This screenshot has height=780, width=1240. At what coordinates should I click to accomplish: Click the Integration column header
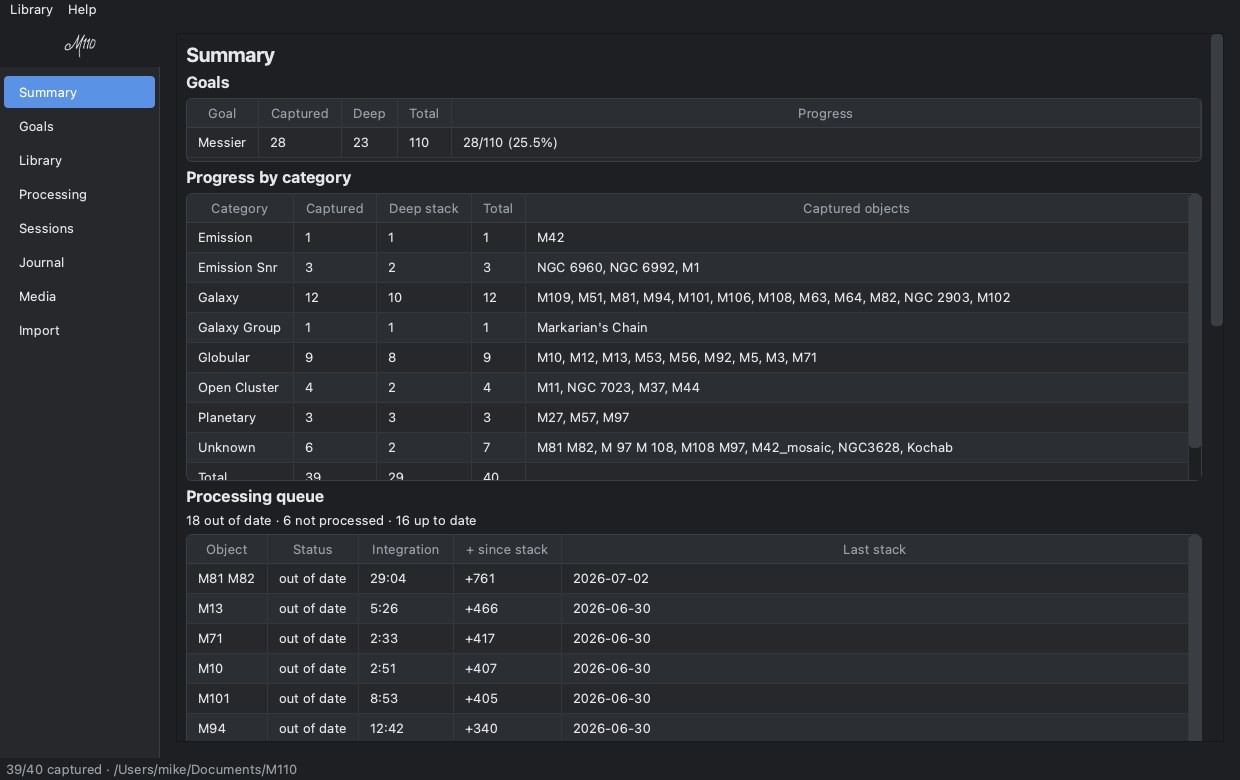405,549
